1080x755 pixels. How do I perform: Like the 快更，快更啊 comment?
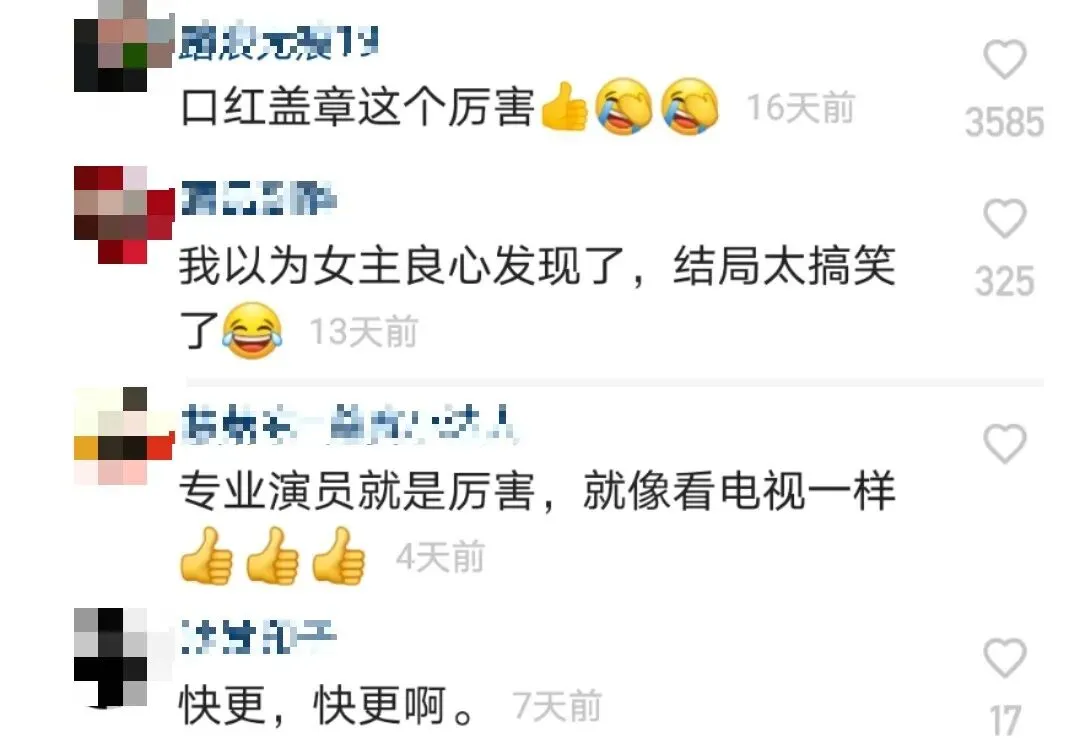pos(1005,658)
